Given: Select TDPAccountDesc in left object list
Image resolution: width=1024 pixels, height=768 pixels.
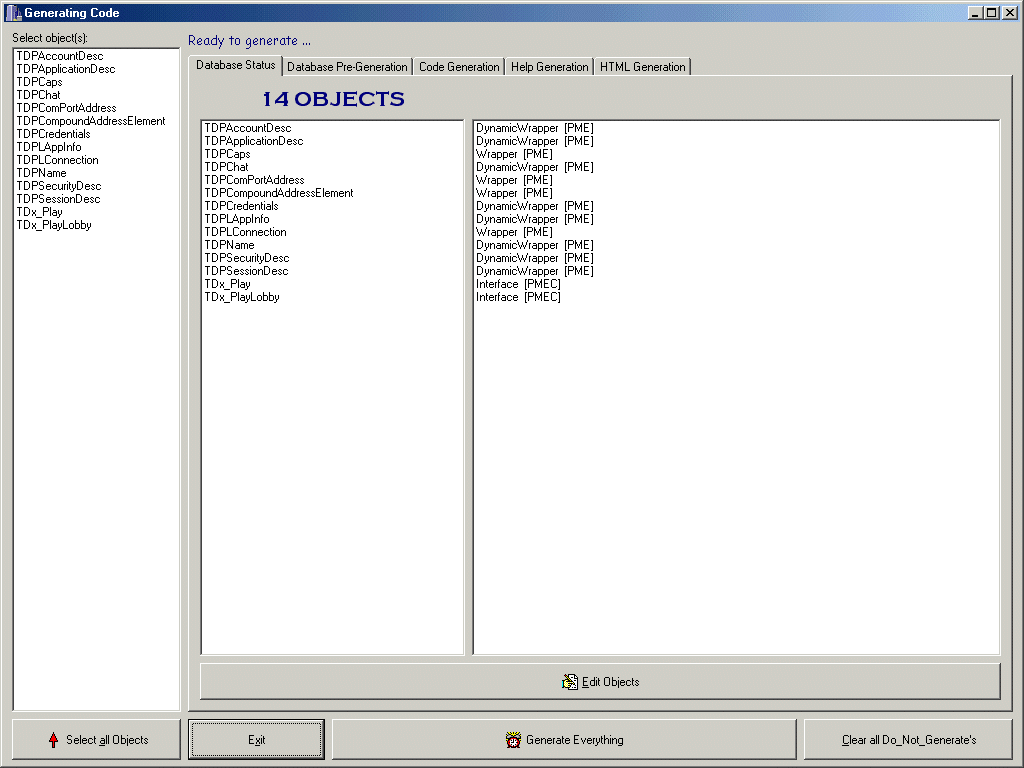Looking at the screenshot, I should [x=59, y=56].
